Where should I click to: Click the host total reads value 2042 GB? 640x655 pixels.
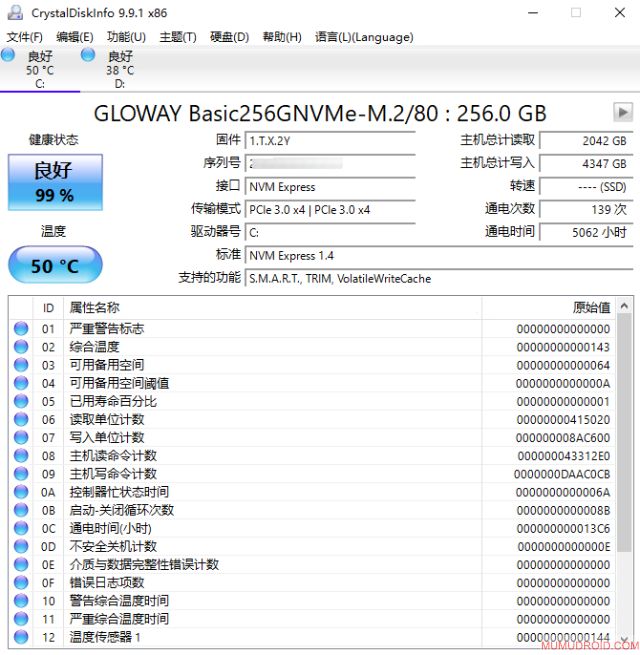point(586,141)
